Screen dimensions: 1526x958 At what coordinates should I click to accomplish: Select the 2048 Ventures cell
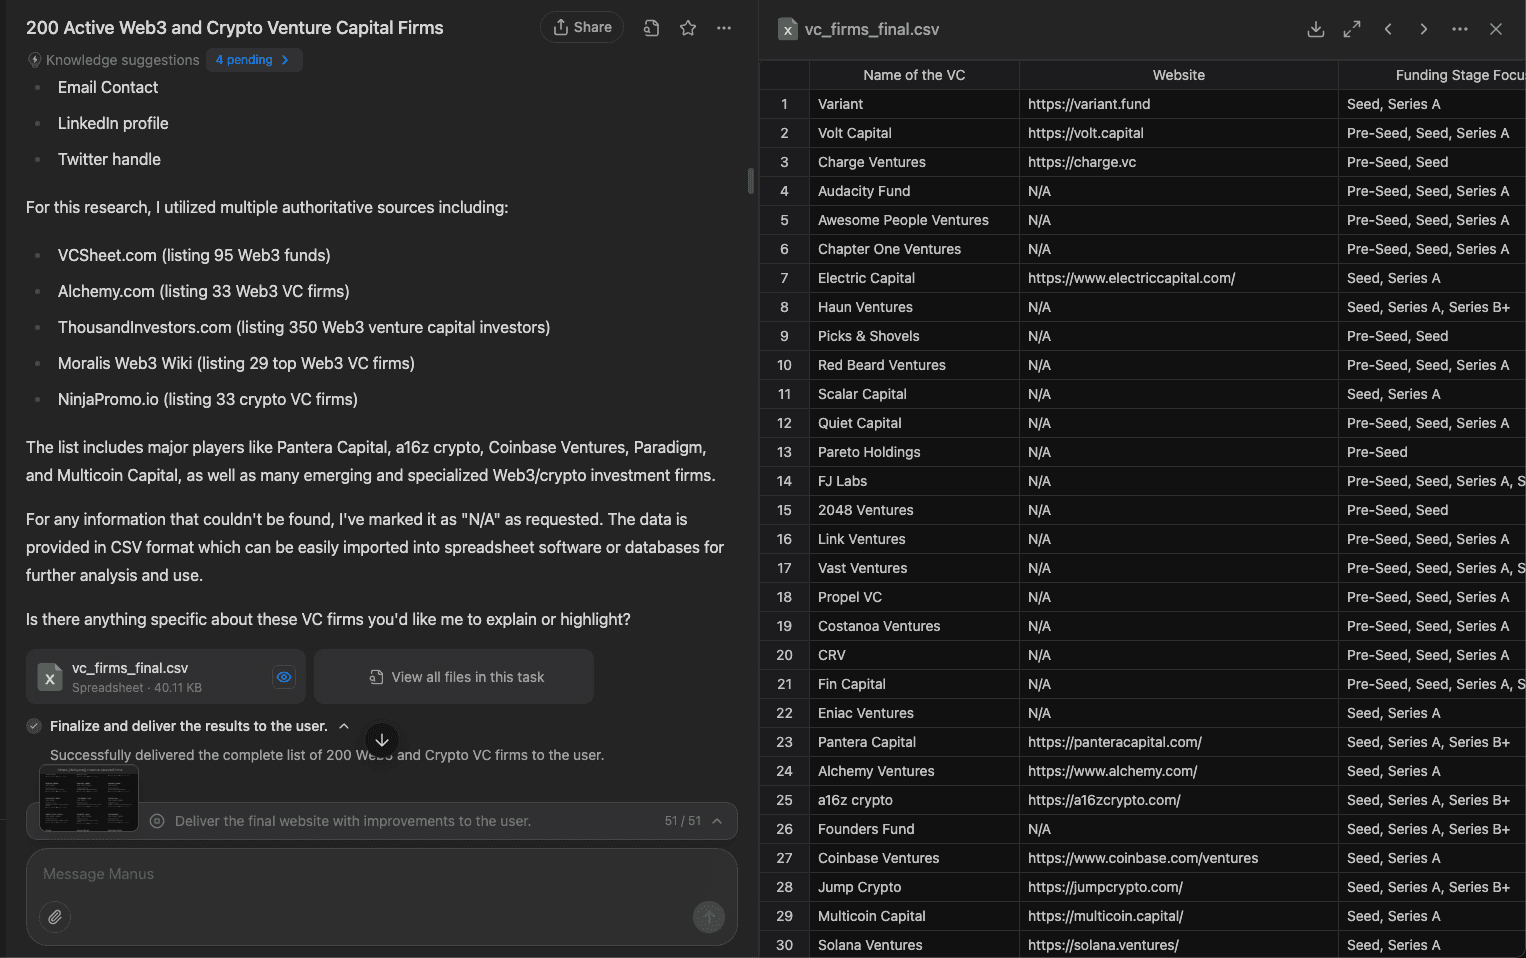point(914,510)
